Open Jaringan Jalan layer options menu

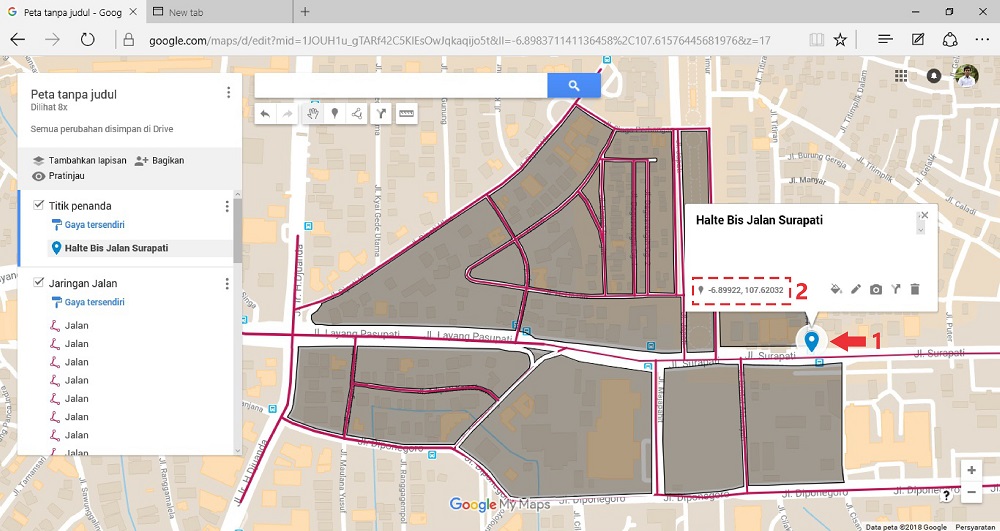tap(227, 284)
